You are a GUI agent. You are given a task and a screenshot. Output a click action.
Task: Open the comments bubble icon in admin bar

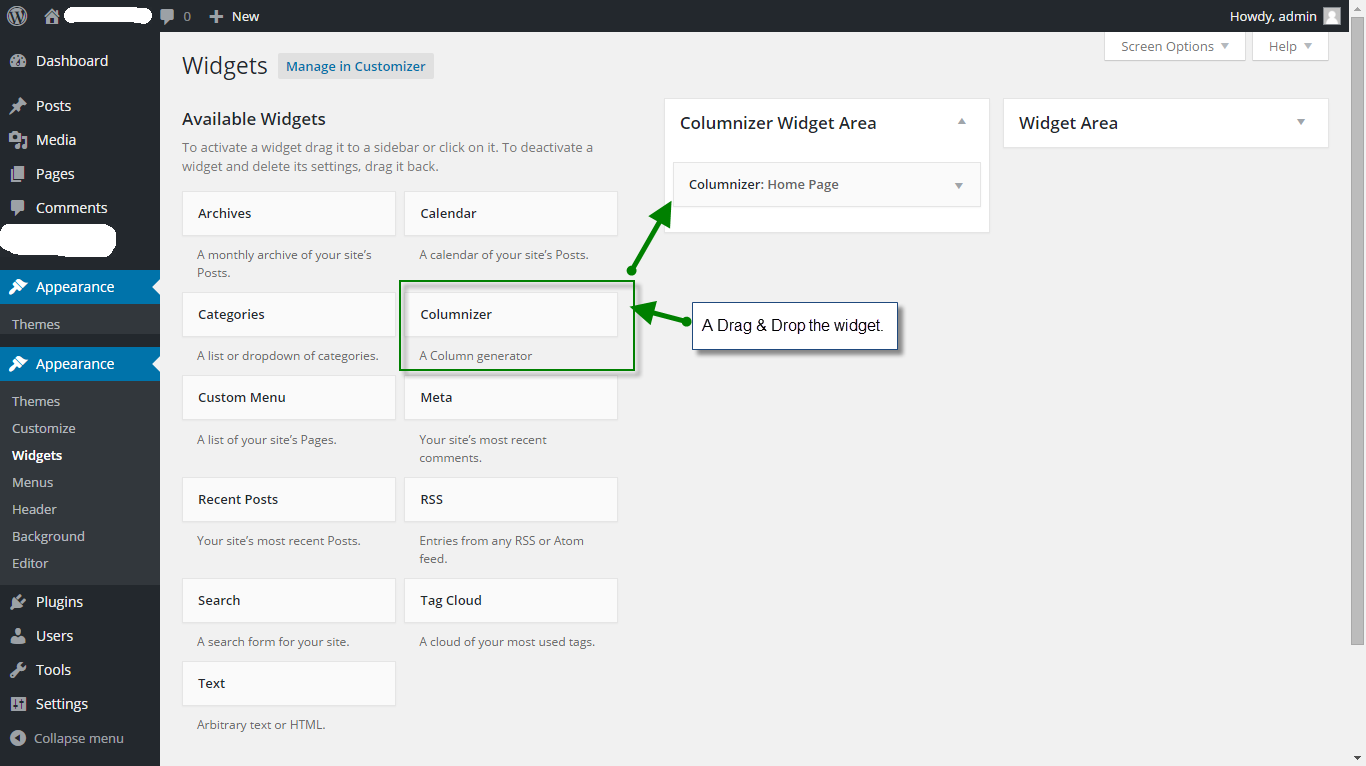tap(168, 16)
